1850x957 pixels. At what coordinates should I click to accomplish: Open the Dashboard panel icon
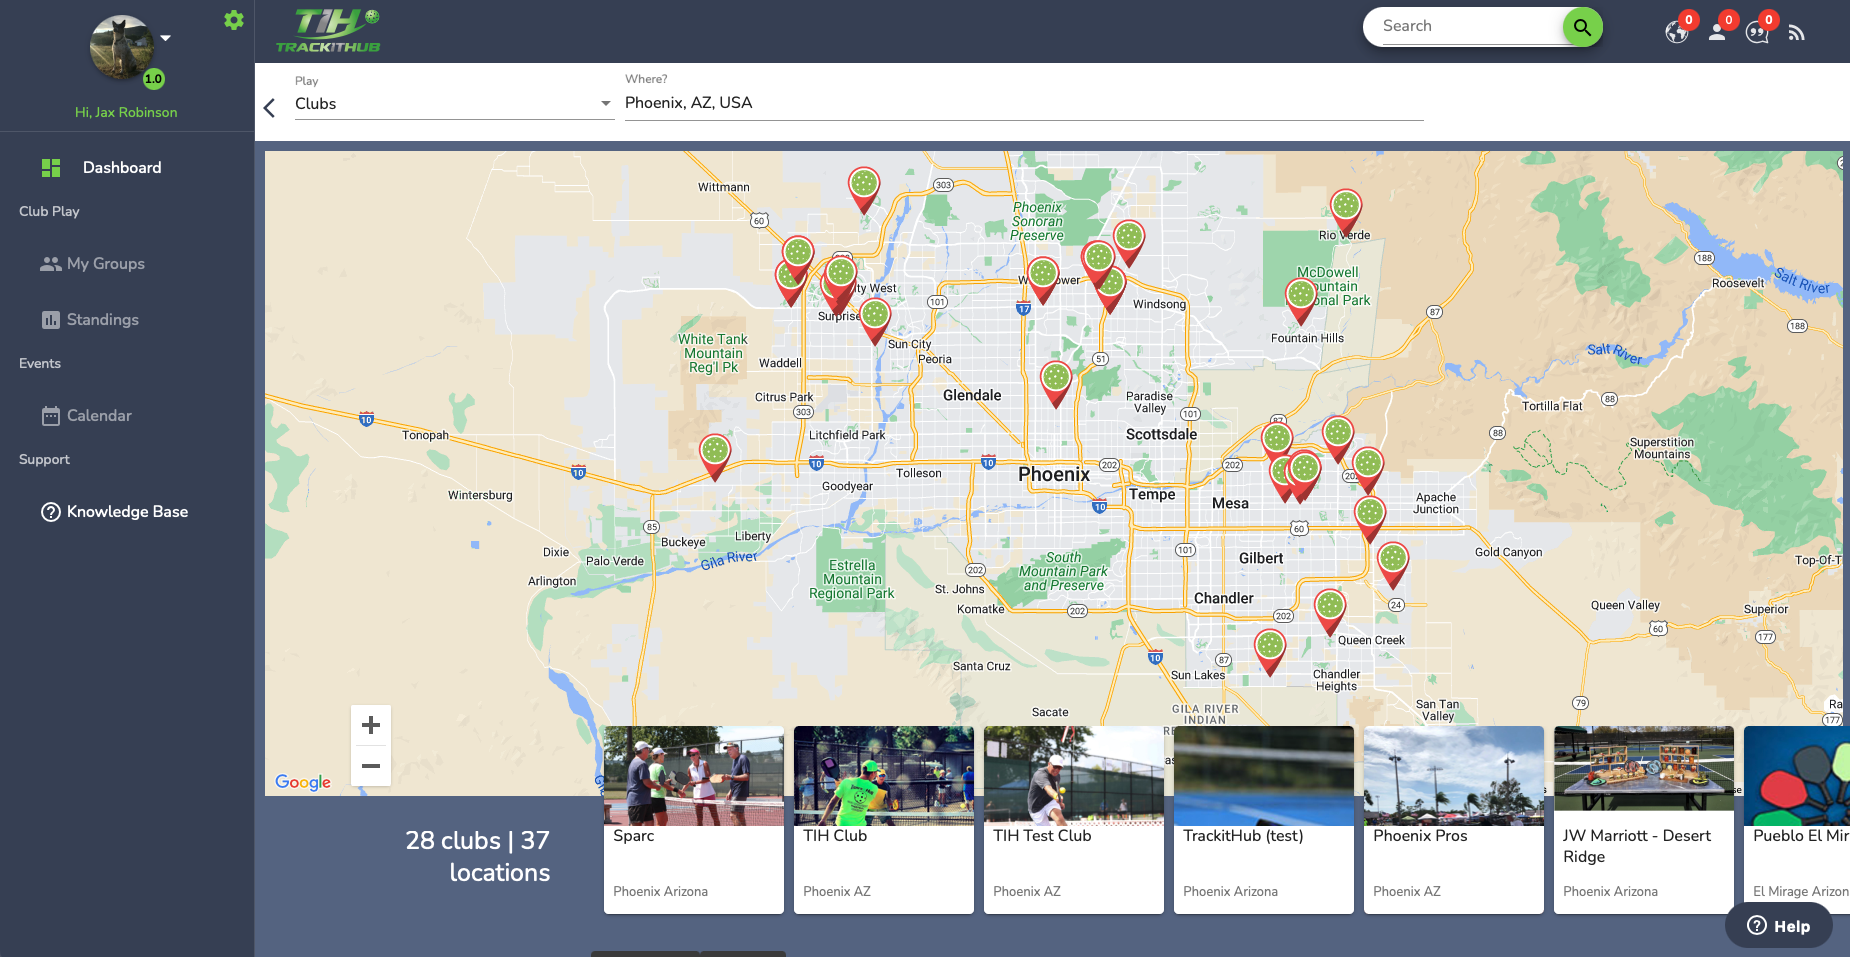point(50,167)
